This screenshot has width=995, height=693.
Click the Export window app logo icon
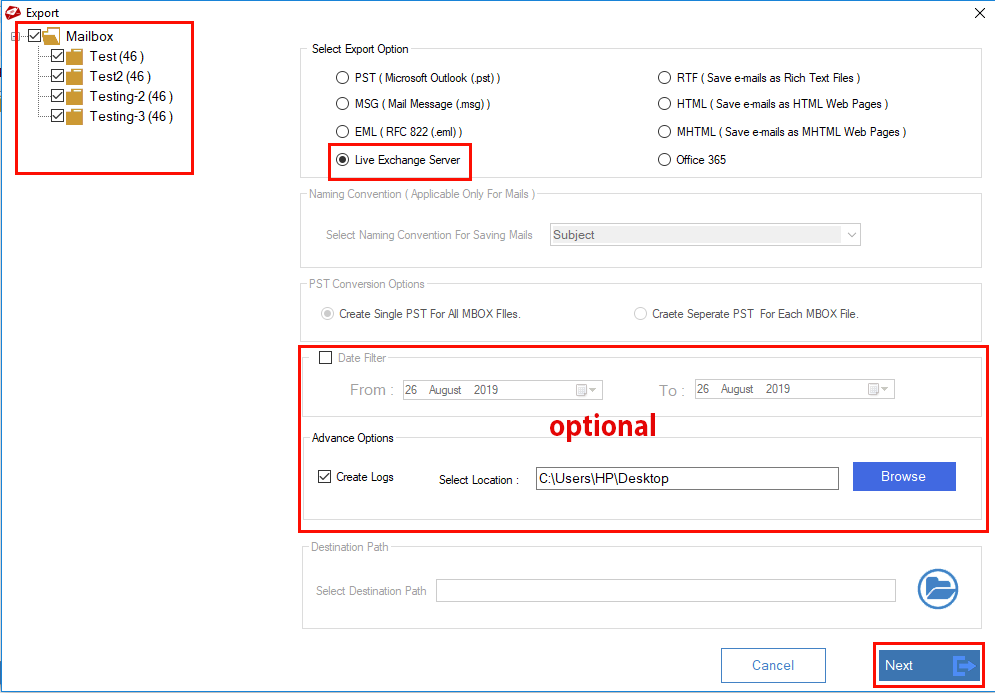[x=13, y=12]
